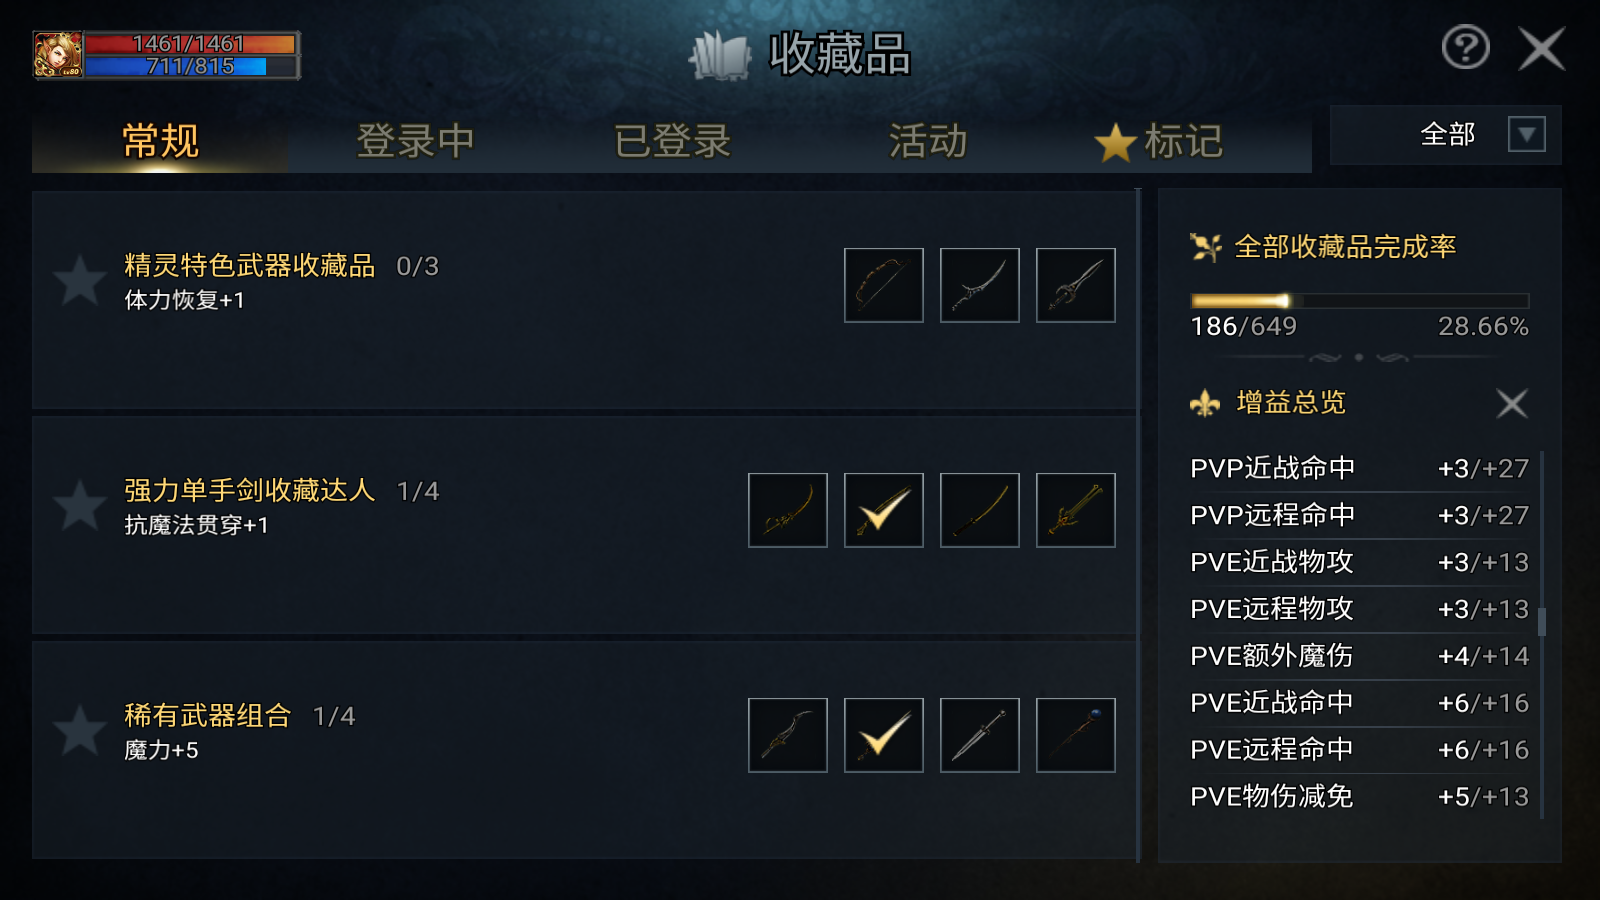Click the blue-orb staff icon in 稀有武器组合
The width and height of the screenshot is (1600, 900).
pyautogui.click(x=1075, y=735)
